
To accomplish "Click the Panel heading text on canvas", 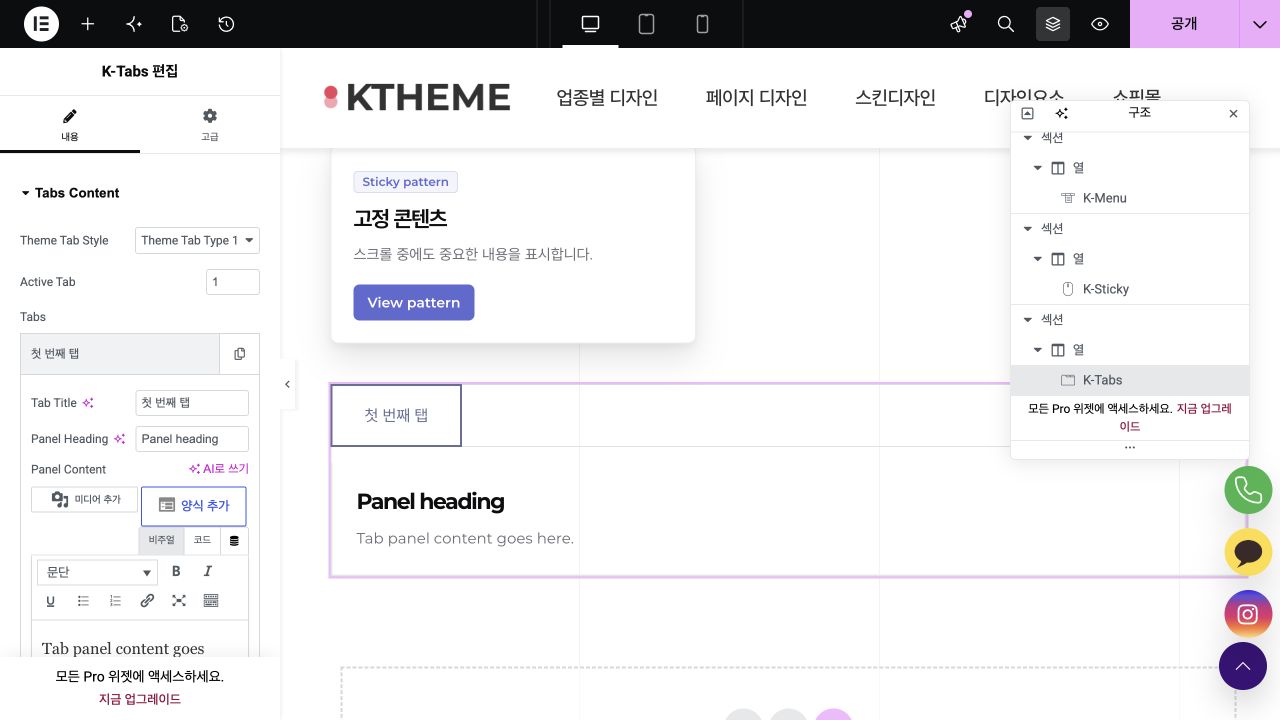I will (430, 501).
